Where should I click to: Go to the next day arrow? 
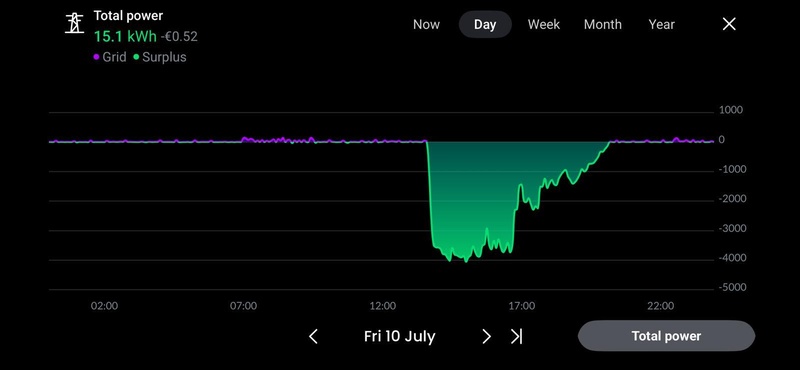pyautogui.click(x=486, y=336)
